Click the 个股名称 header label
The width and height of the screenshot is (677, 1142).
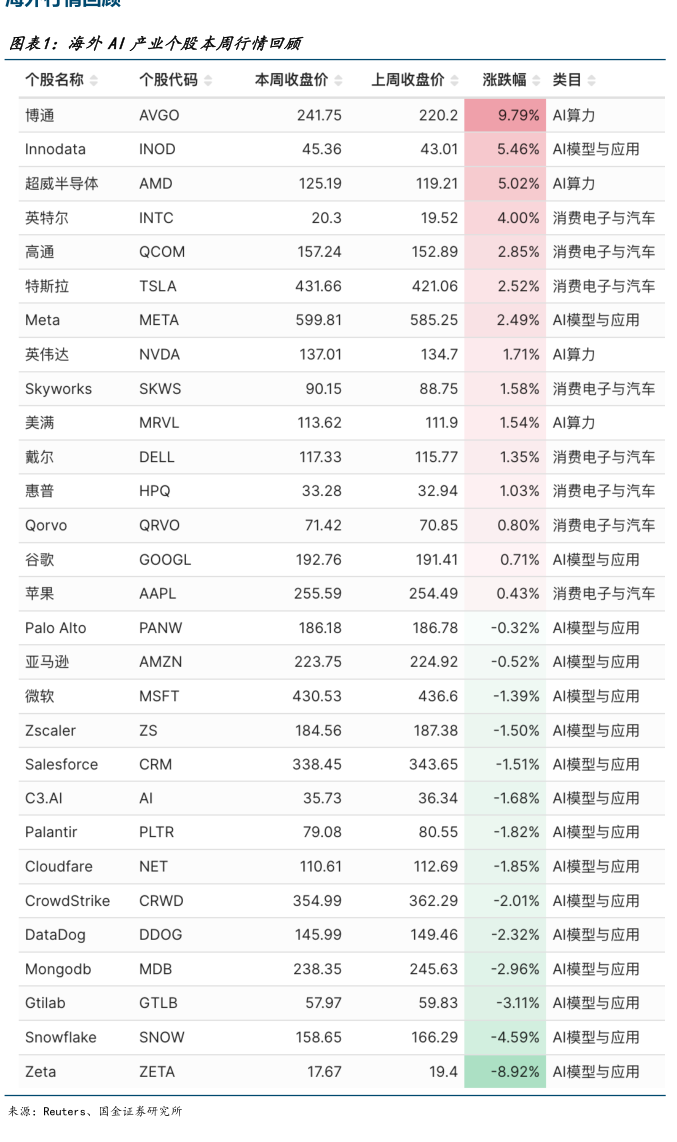[54, 80]
